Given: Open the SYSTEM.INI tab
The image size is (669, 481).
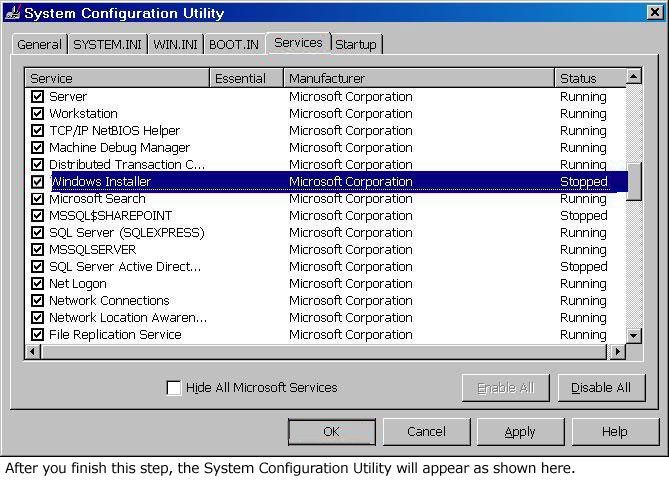Looking at the screenshot, I should [x=108, y=44].
